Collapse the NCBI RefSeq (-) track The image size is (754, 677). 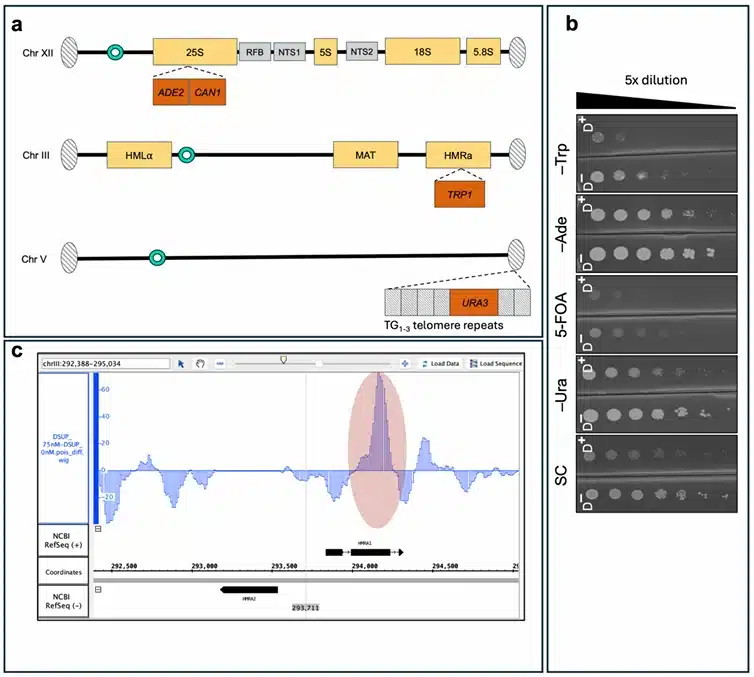[x=98, y=589]
